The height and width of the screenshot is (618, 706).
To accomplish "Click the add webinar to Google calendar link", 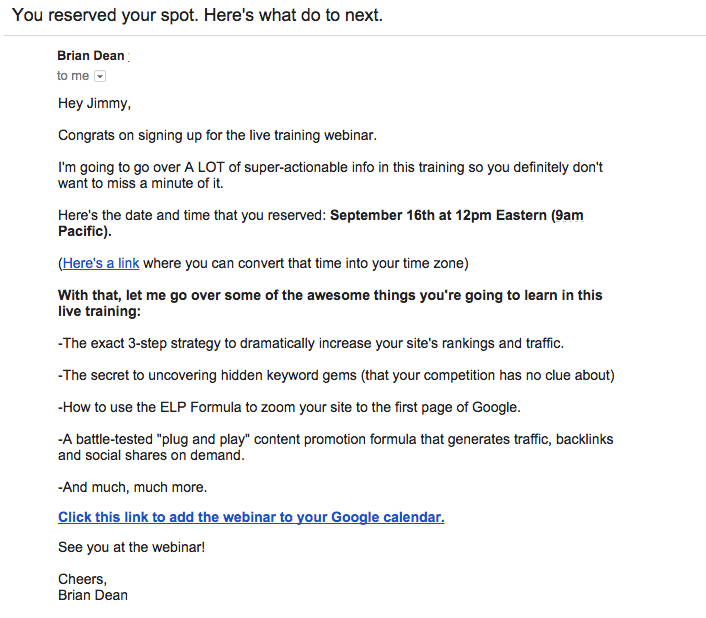I will point(251,517).
